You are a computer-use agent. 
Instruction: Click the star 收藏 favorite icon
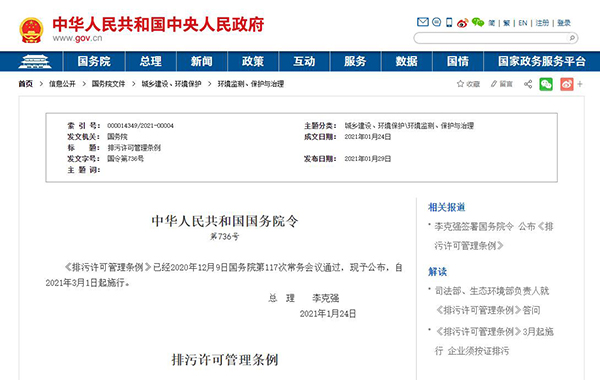(460, 84)
